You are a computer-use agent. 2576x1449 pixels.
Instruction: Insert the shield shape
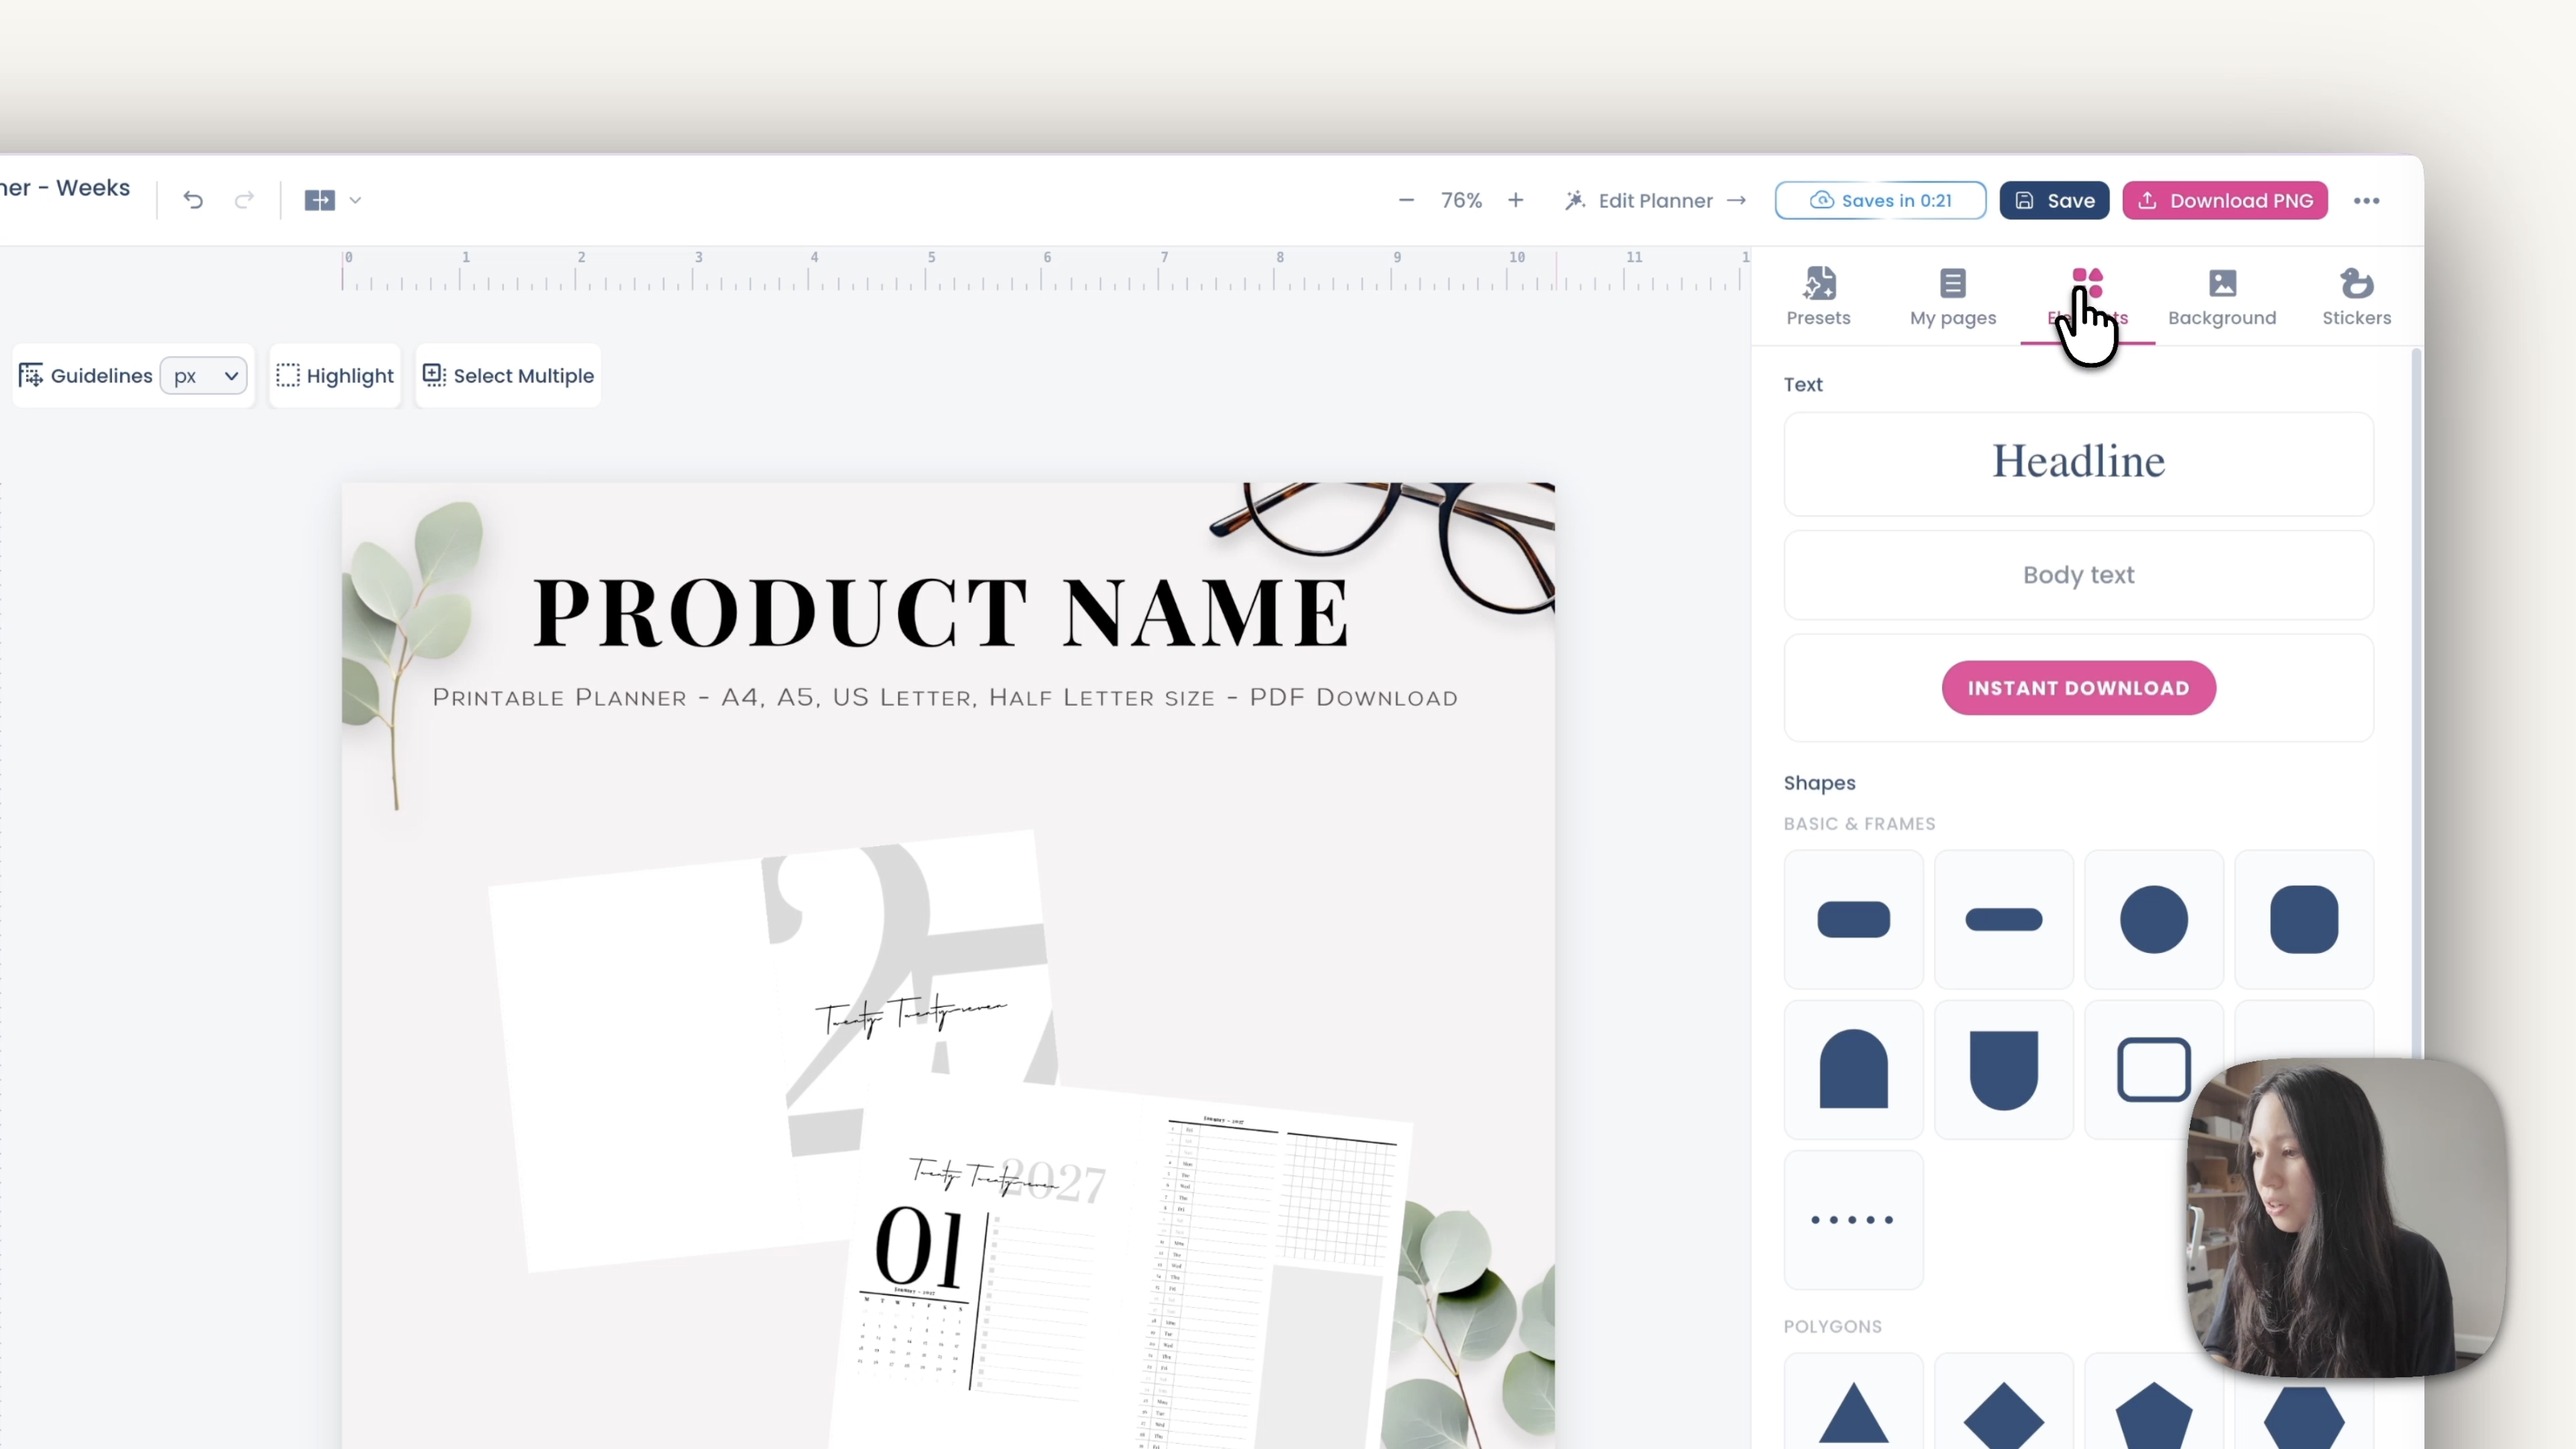[x=2003, y=1069]
